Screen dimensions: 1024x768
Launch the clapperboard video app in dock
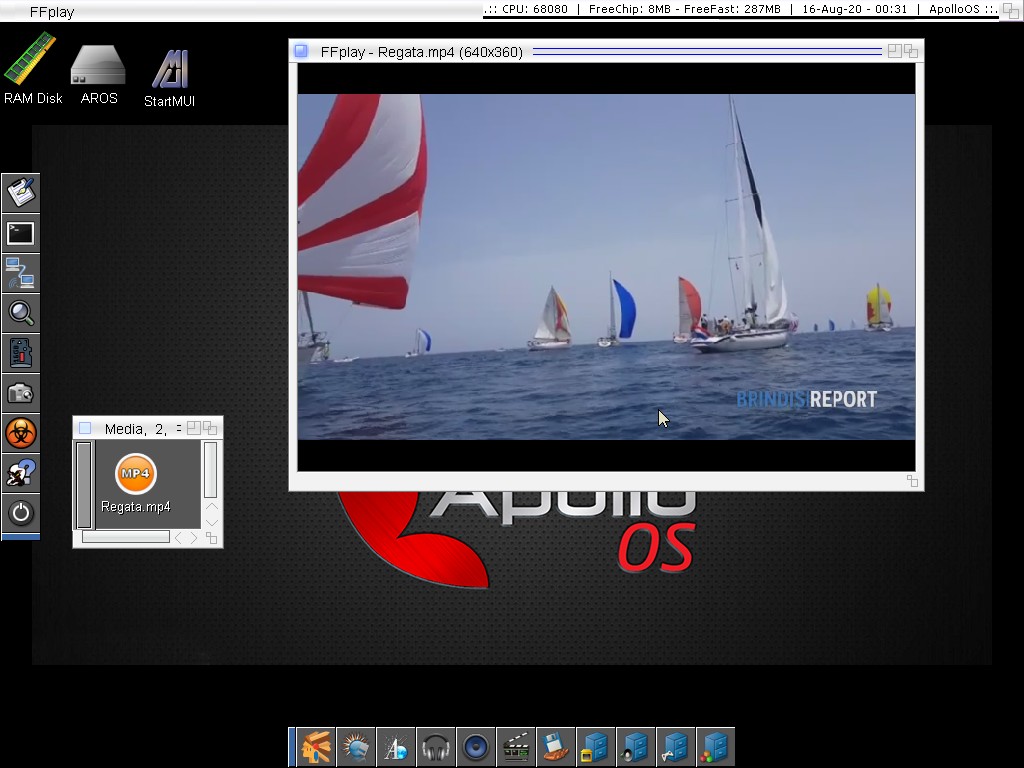point(515,747)
